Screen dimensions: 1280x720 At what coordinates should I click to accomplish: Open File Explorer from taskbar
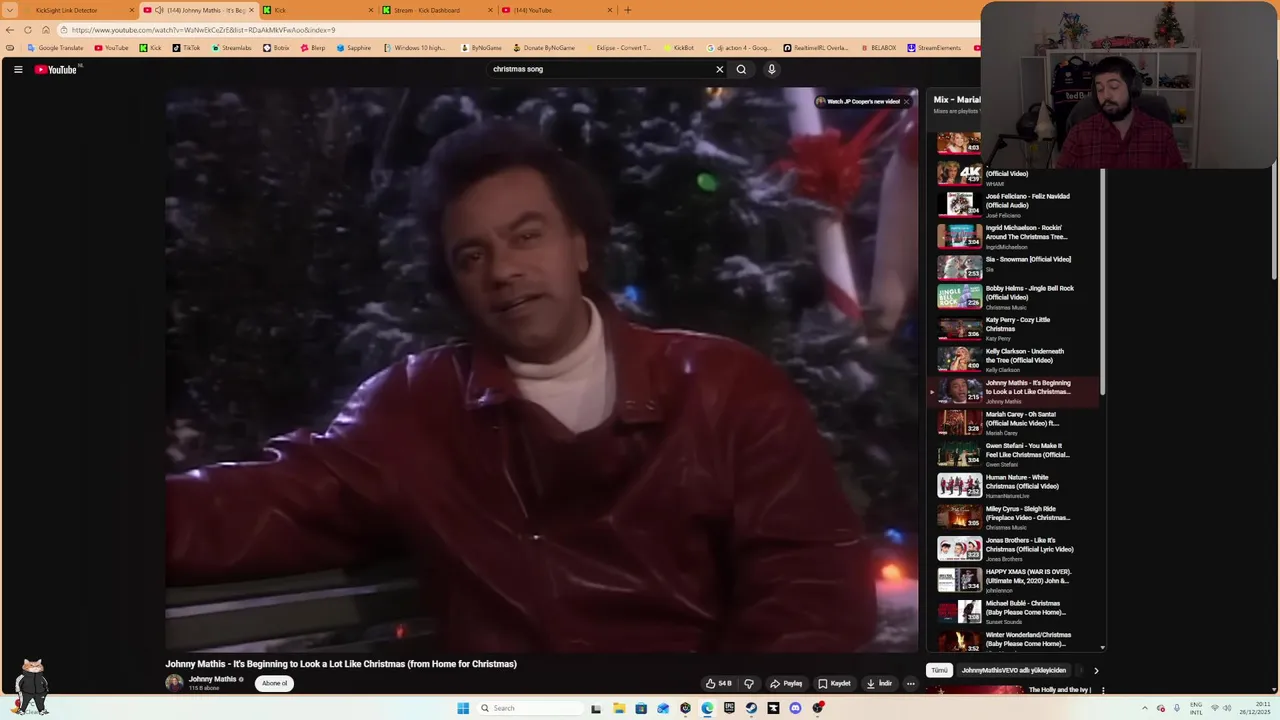tap(619, 708)
